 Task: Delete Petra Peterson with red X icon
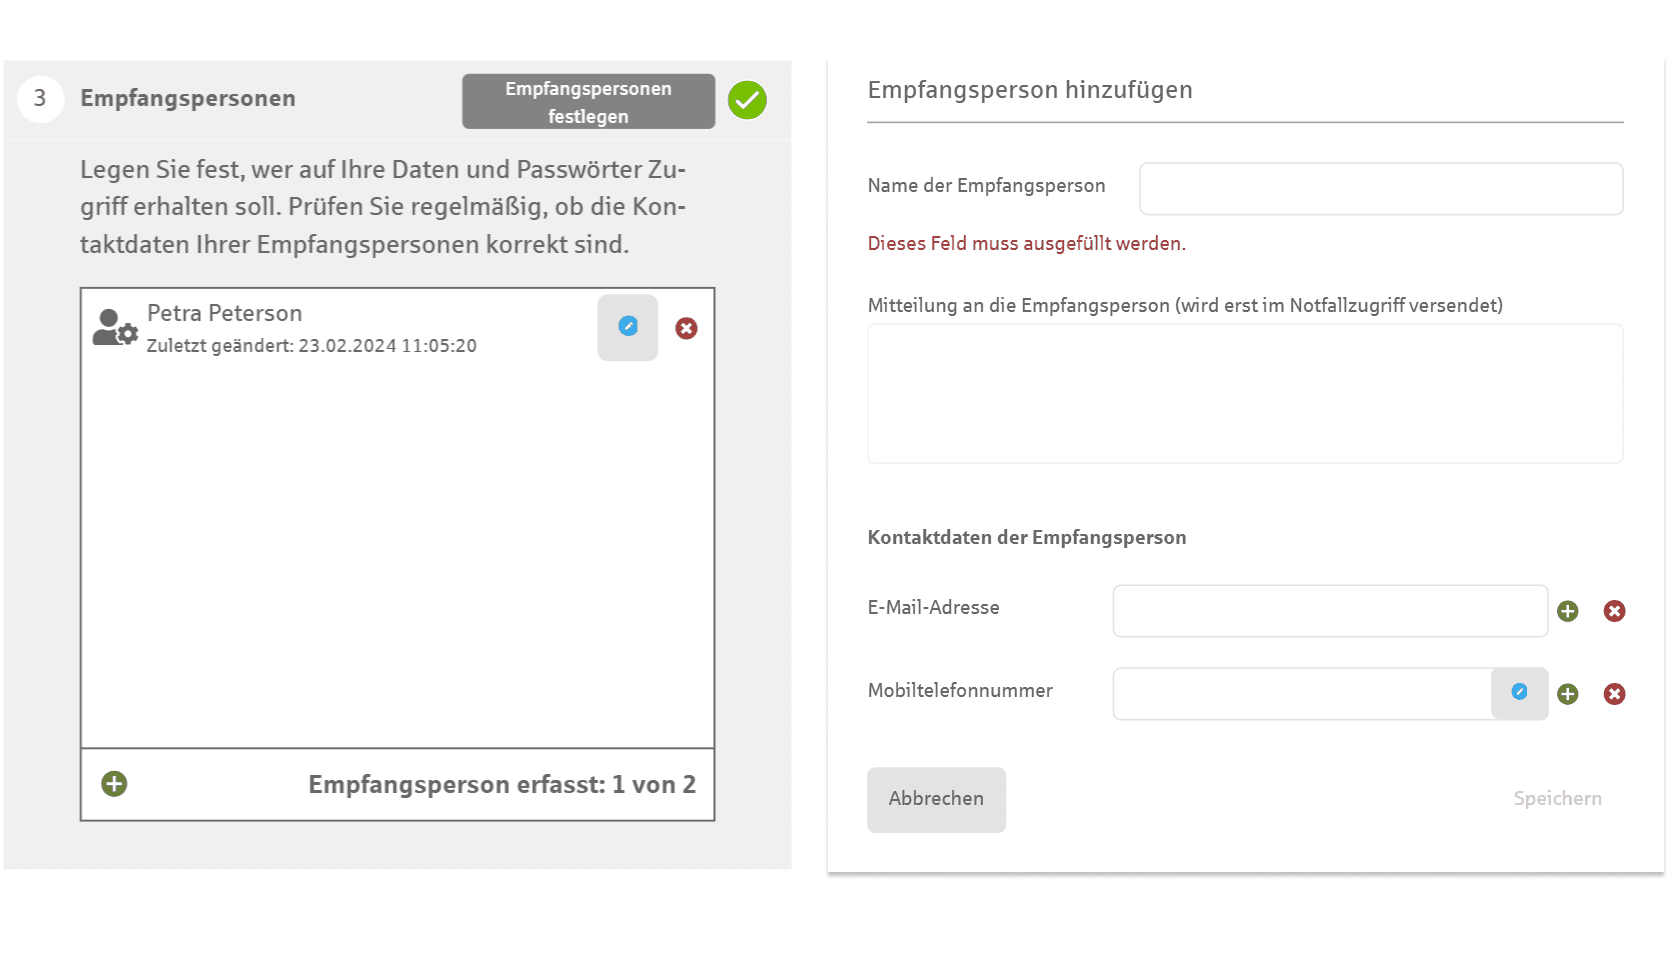[x=686, y=328]
